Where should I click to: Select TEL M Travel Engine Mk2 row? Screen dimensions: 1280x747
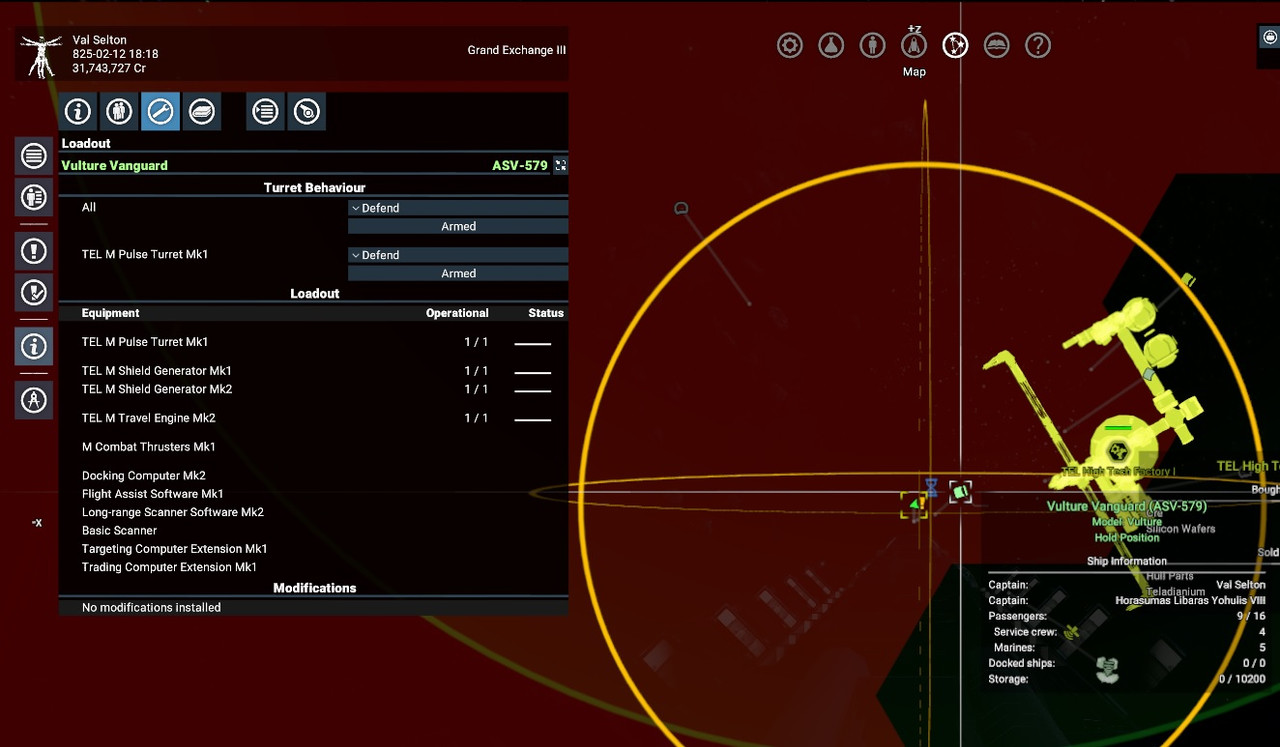(313, 418)
